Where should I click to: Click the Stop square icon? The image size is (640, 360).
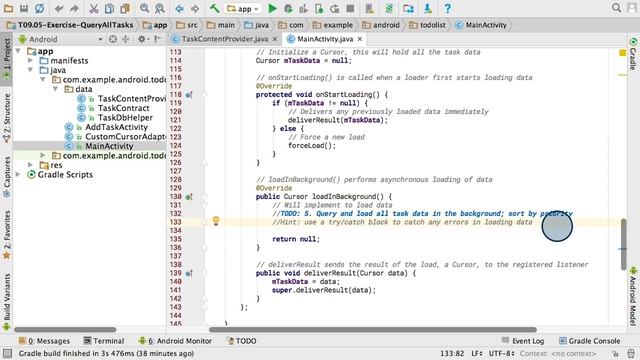(x=350, y=9)
